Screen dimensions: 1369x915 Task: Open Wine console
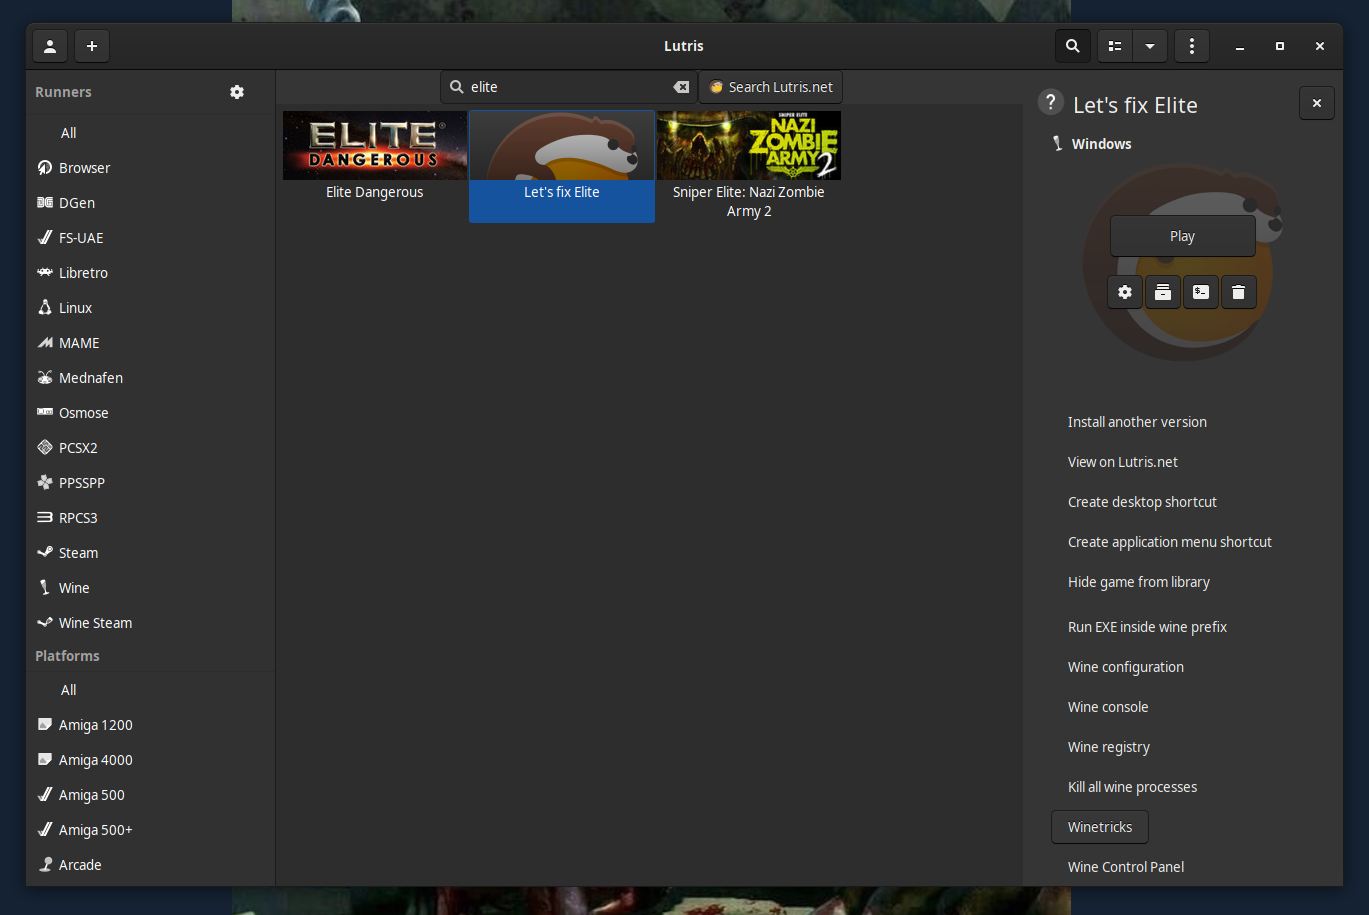point(1108,707)
